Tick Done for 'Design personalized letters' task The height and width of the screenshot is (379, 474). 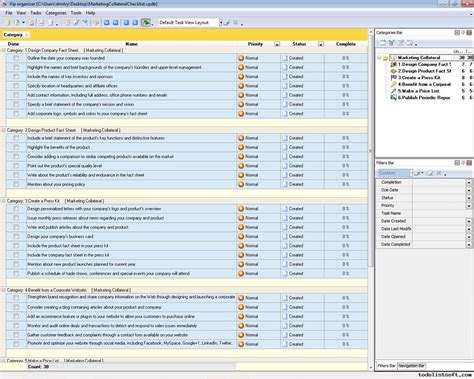point(16,209)
